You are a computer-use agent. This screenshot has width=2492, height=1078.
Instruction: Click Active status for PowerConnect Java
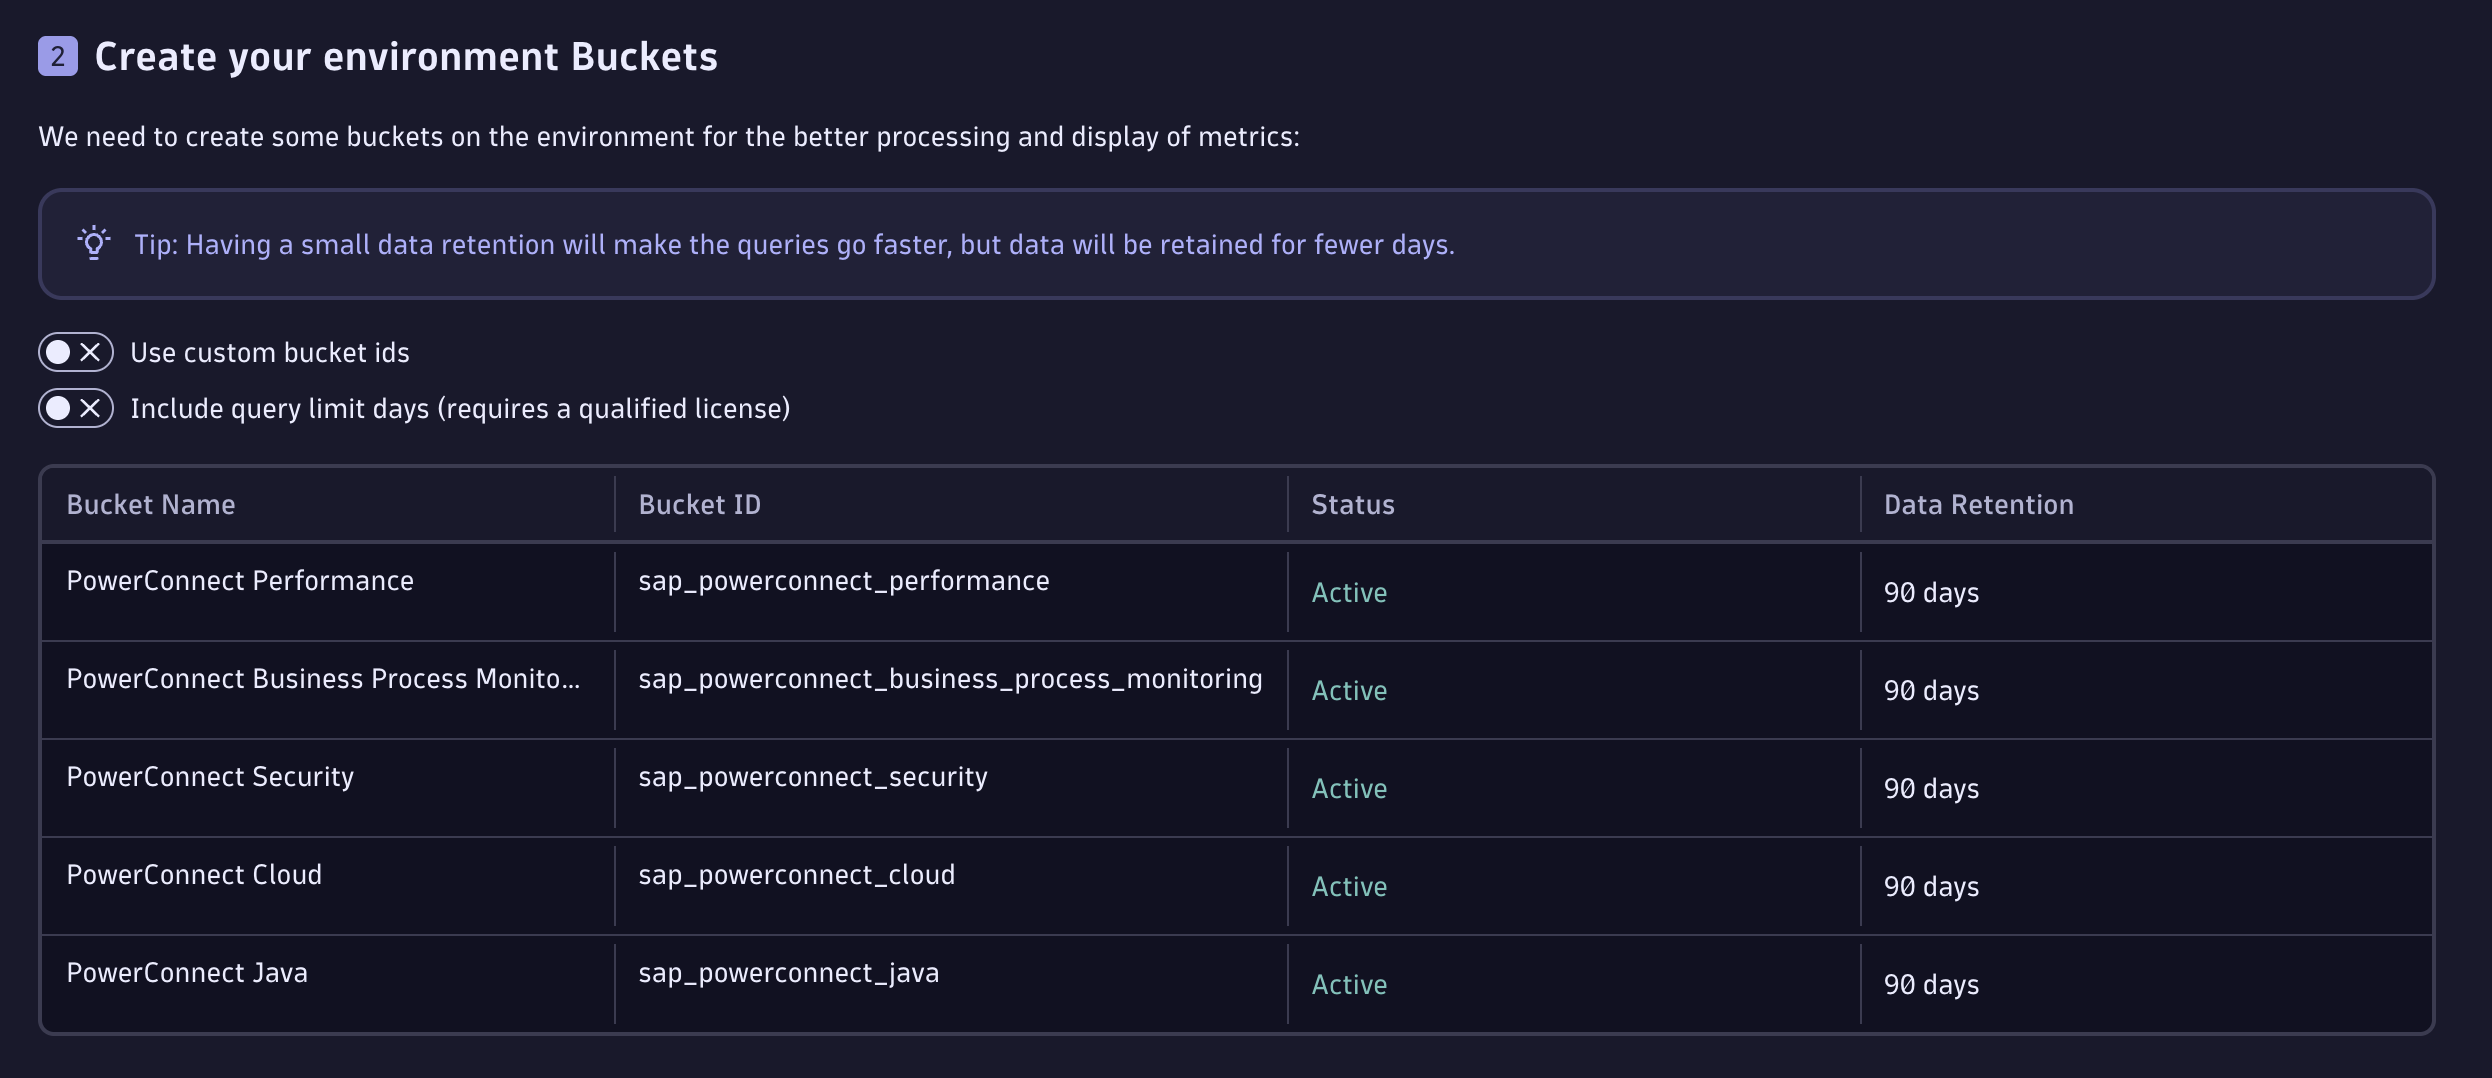1349,985
